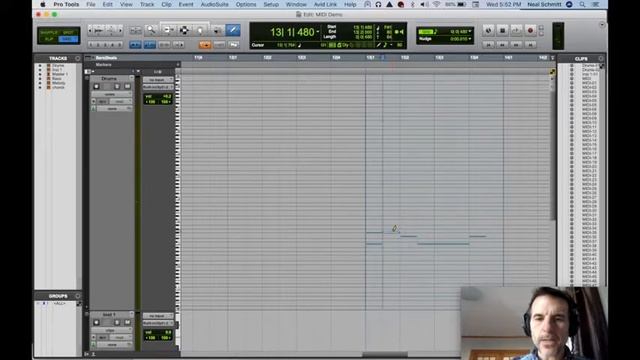Screen dimensions: 640x360
Task: Click the main counter 13|1|480 field
Action: (292, 32)
